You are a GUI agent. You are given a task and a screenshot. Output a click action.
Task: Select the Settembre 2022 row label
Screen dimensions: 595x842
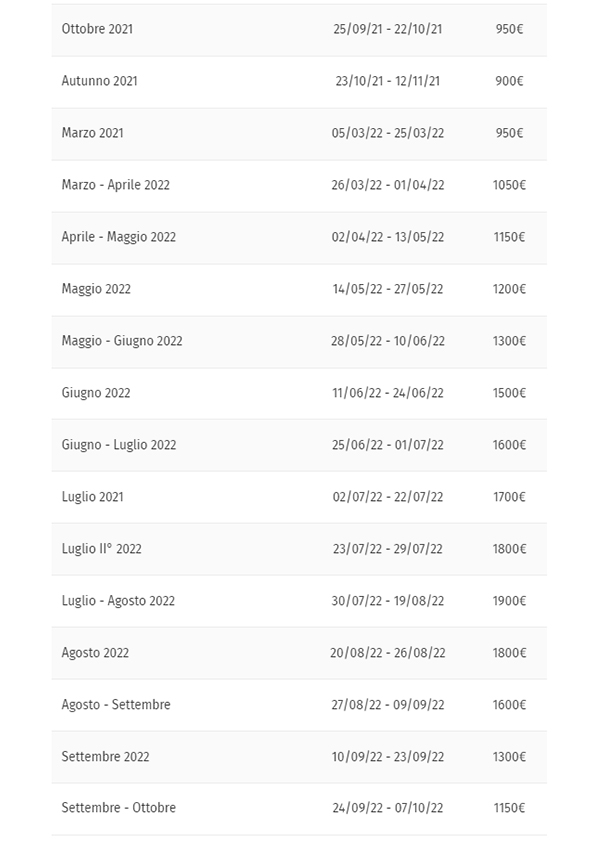105,757
